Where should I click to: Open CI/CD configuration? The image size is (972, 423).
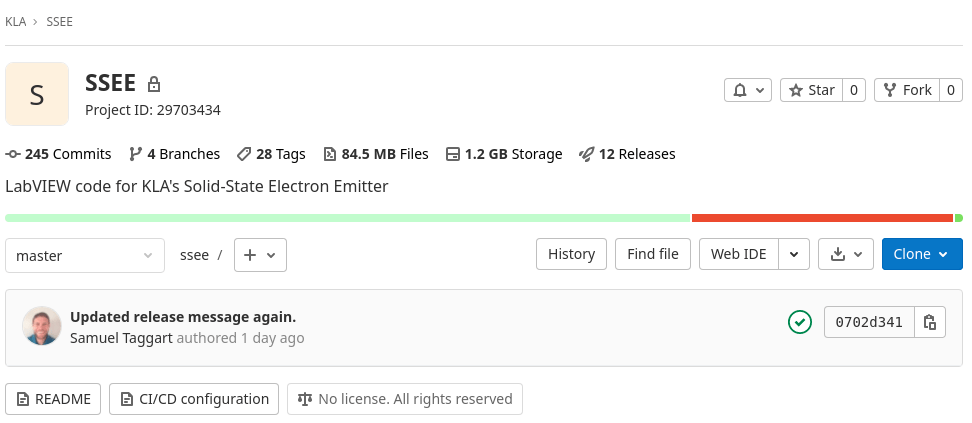click(x=194, y=399)
